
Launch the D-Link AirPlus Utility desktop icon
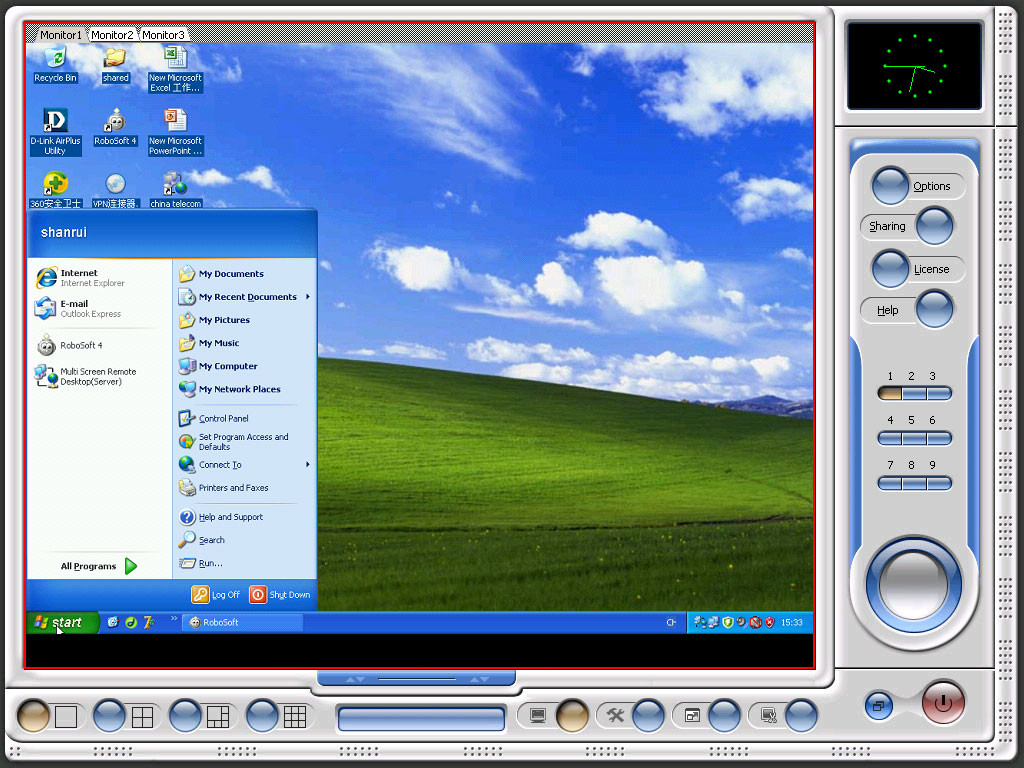56,132
